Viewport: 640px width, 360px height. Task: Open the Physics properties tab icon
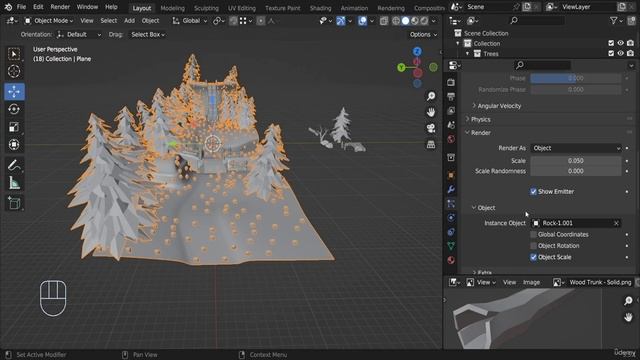coord(451,218)
